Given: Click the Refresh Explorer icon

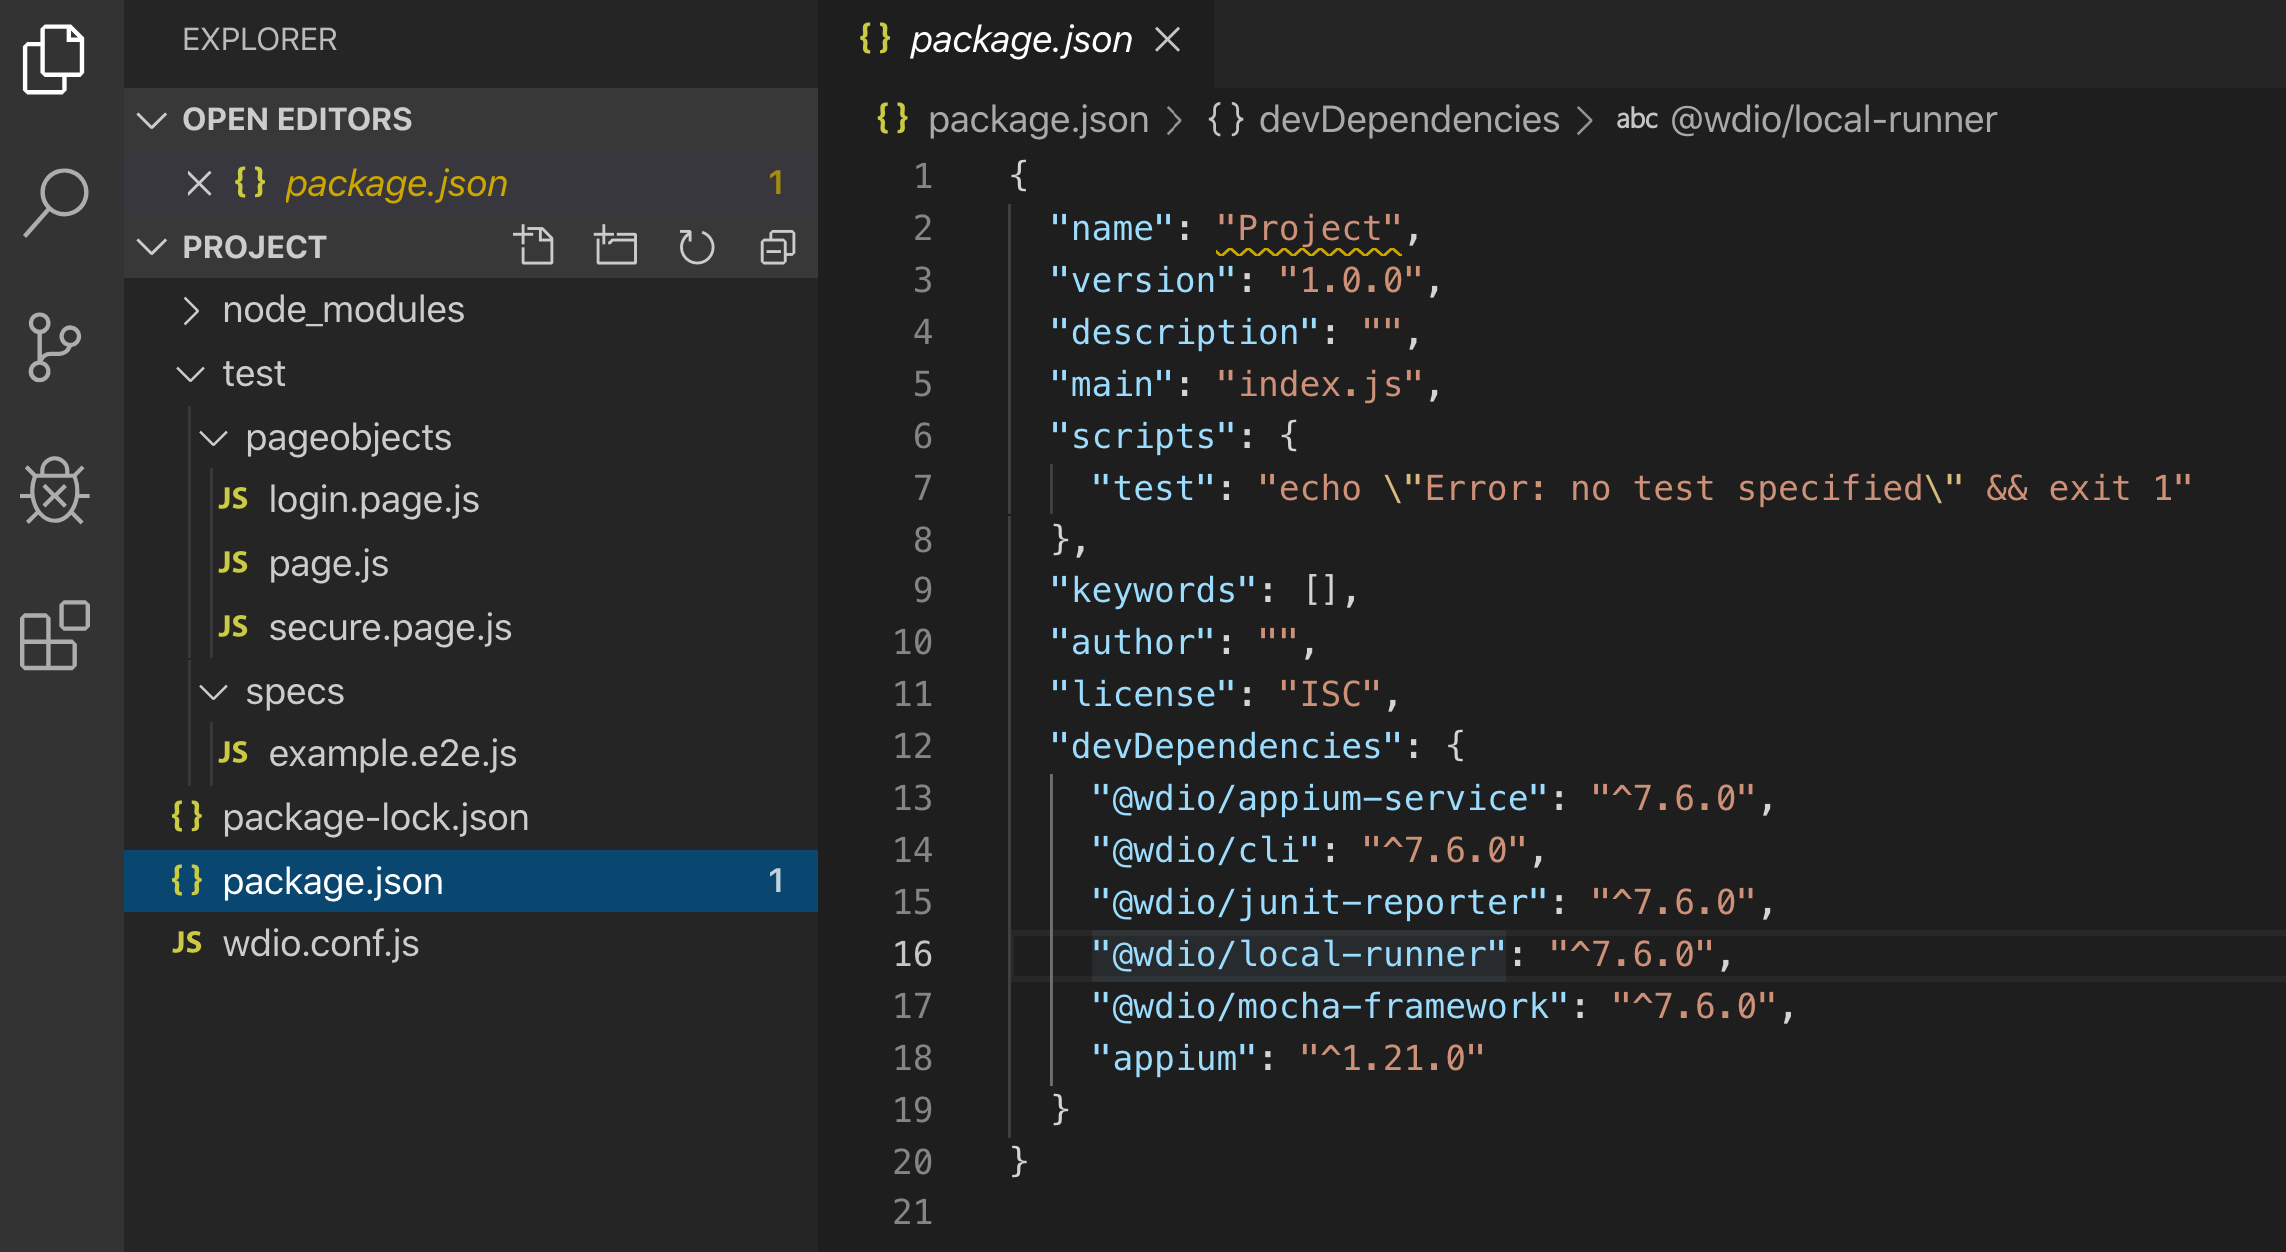Looking at the screenshot, I should [696, 246].
